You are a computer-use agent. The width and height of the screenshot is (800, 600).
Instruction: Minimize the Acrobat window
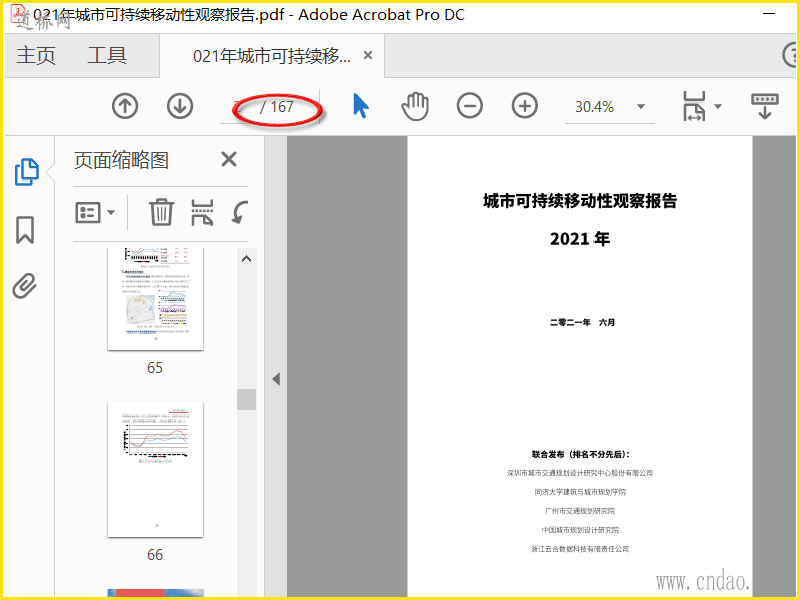pos(769,14)
